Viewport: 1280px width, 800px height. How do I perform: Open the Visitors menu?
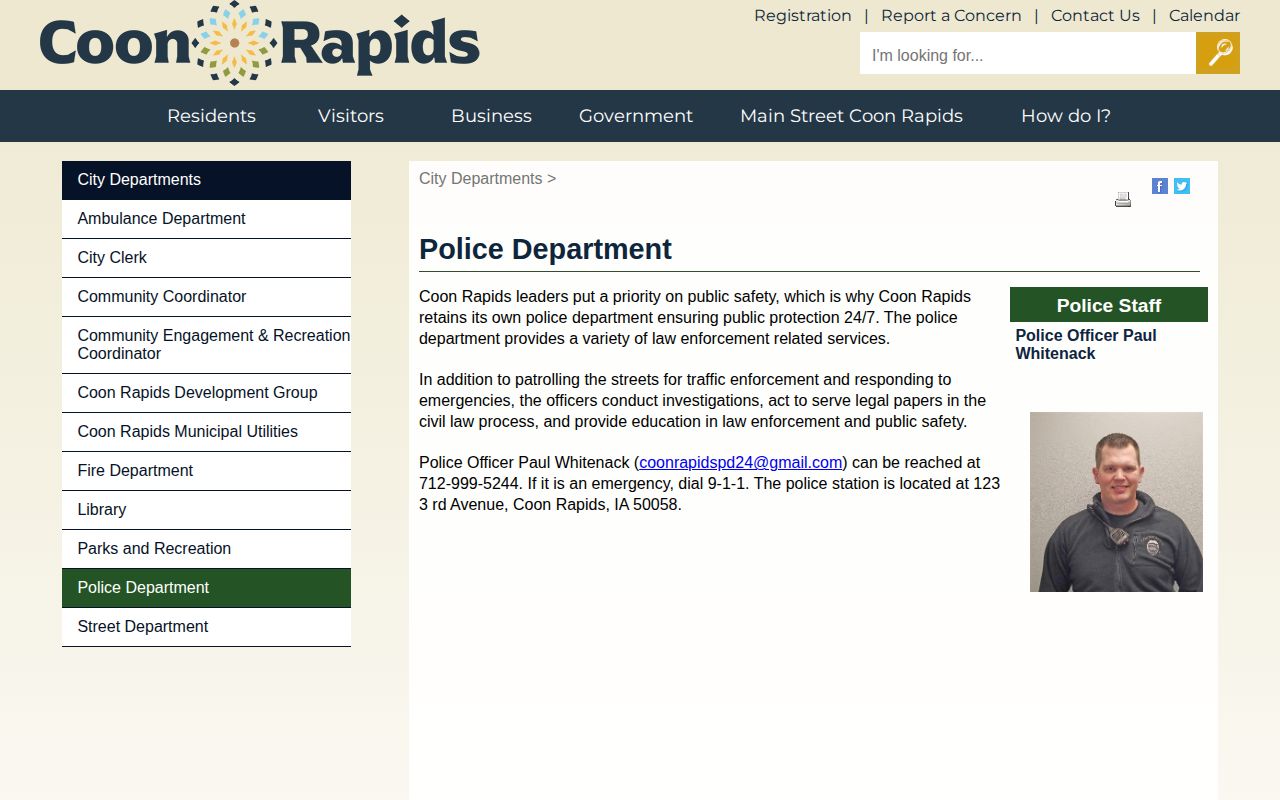[351, 116]
